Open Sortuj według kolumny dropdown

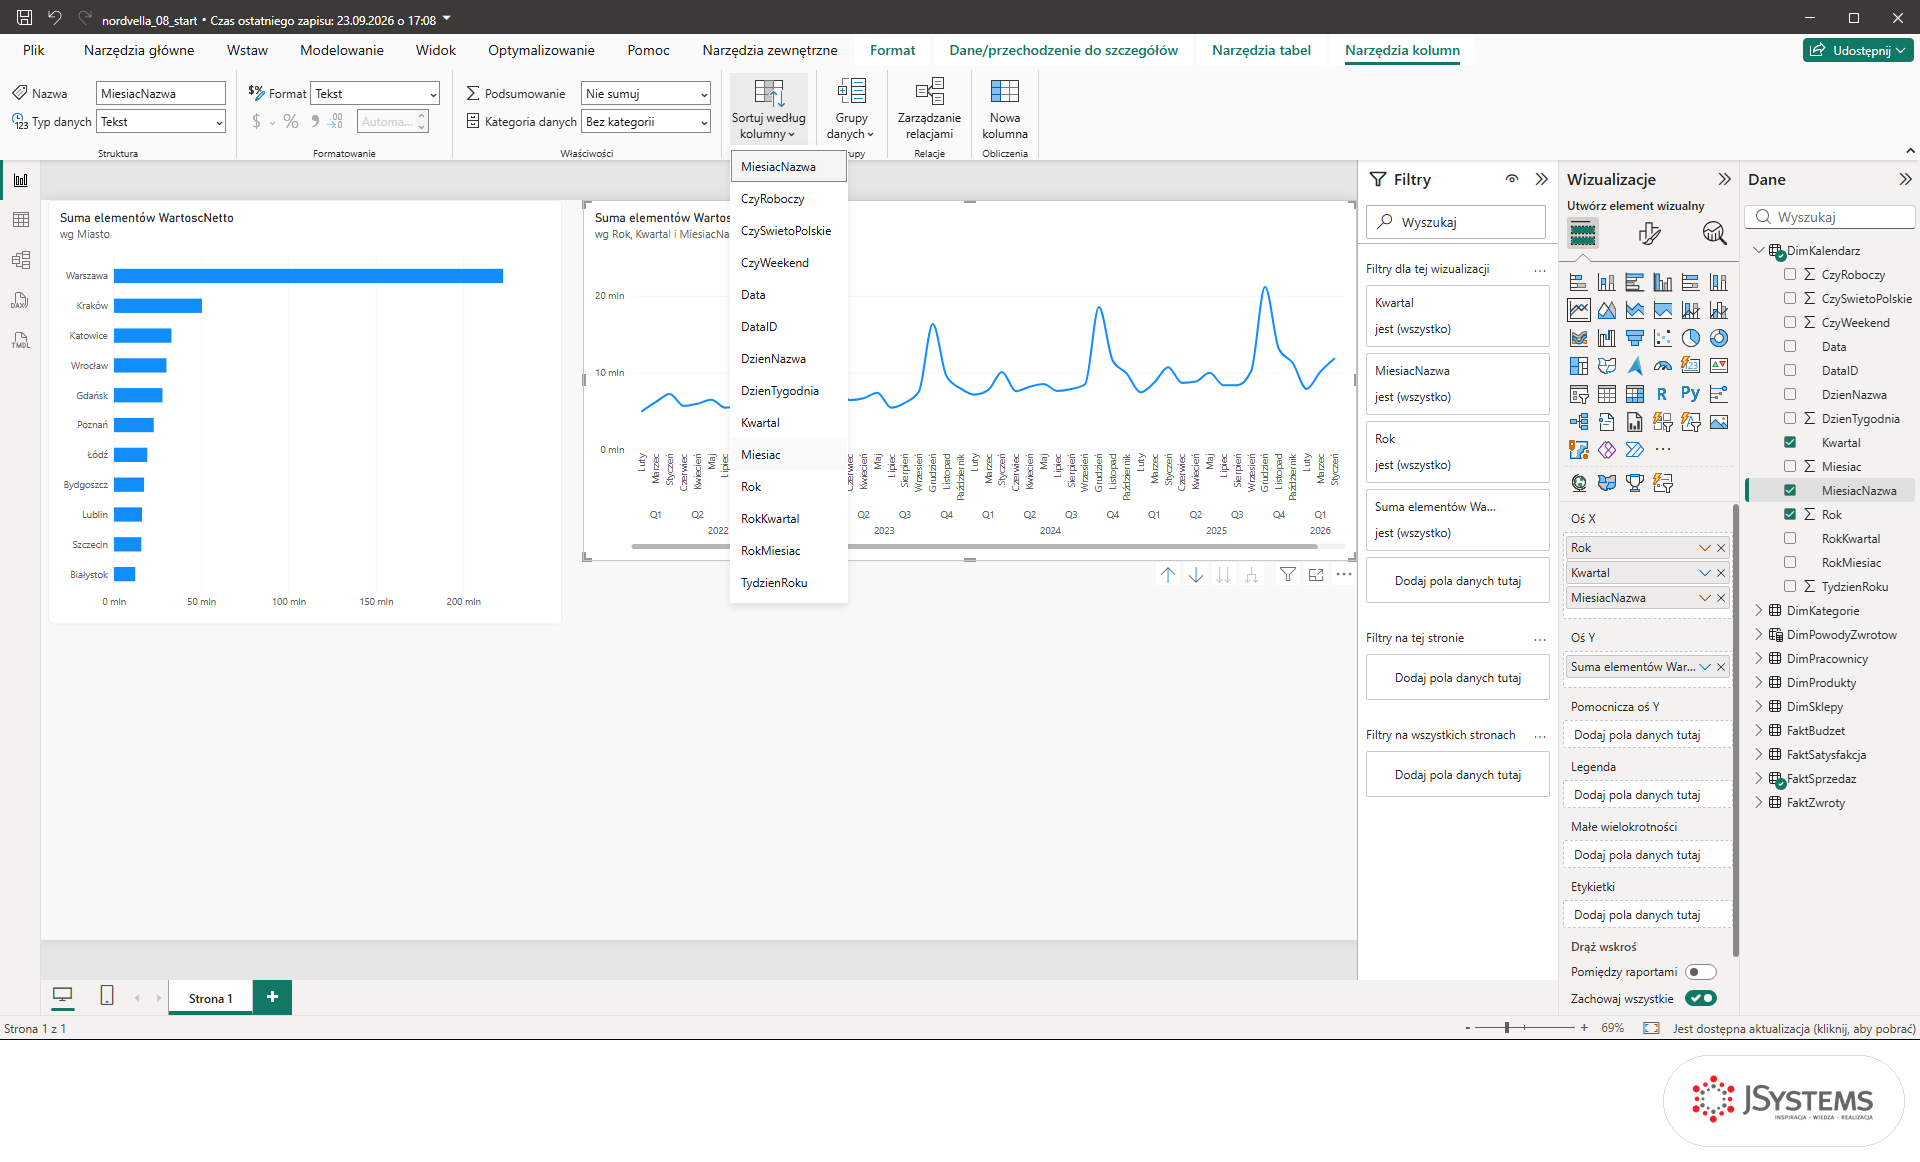pyautogui.click(x=768, y=110)
